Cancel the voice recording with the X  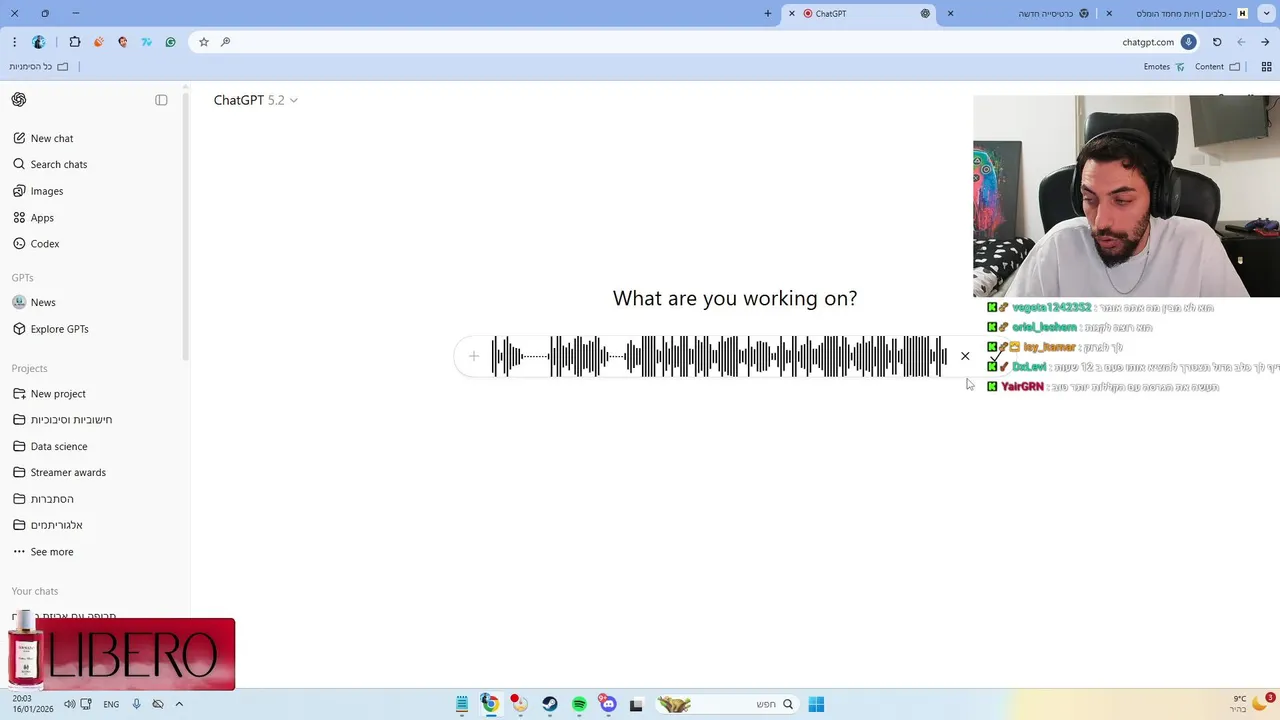965,356
